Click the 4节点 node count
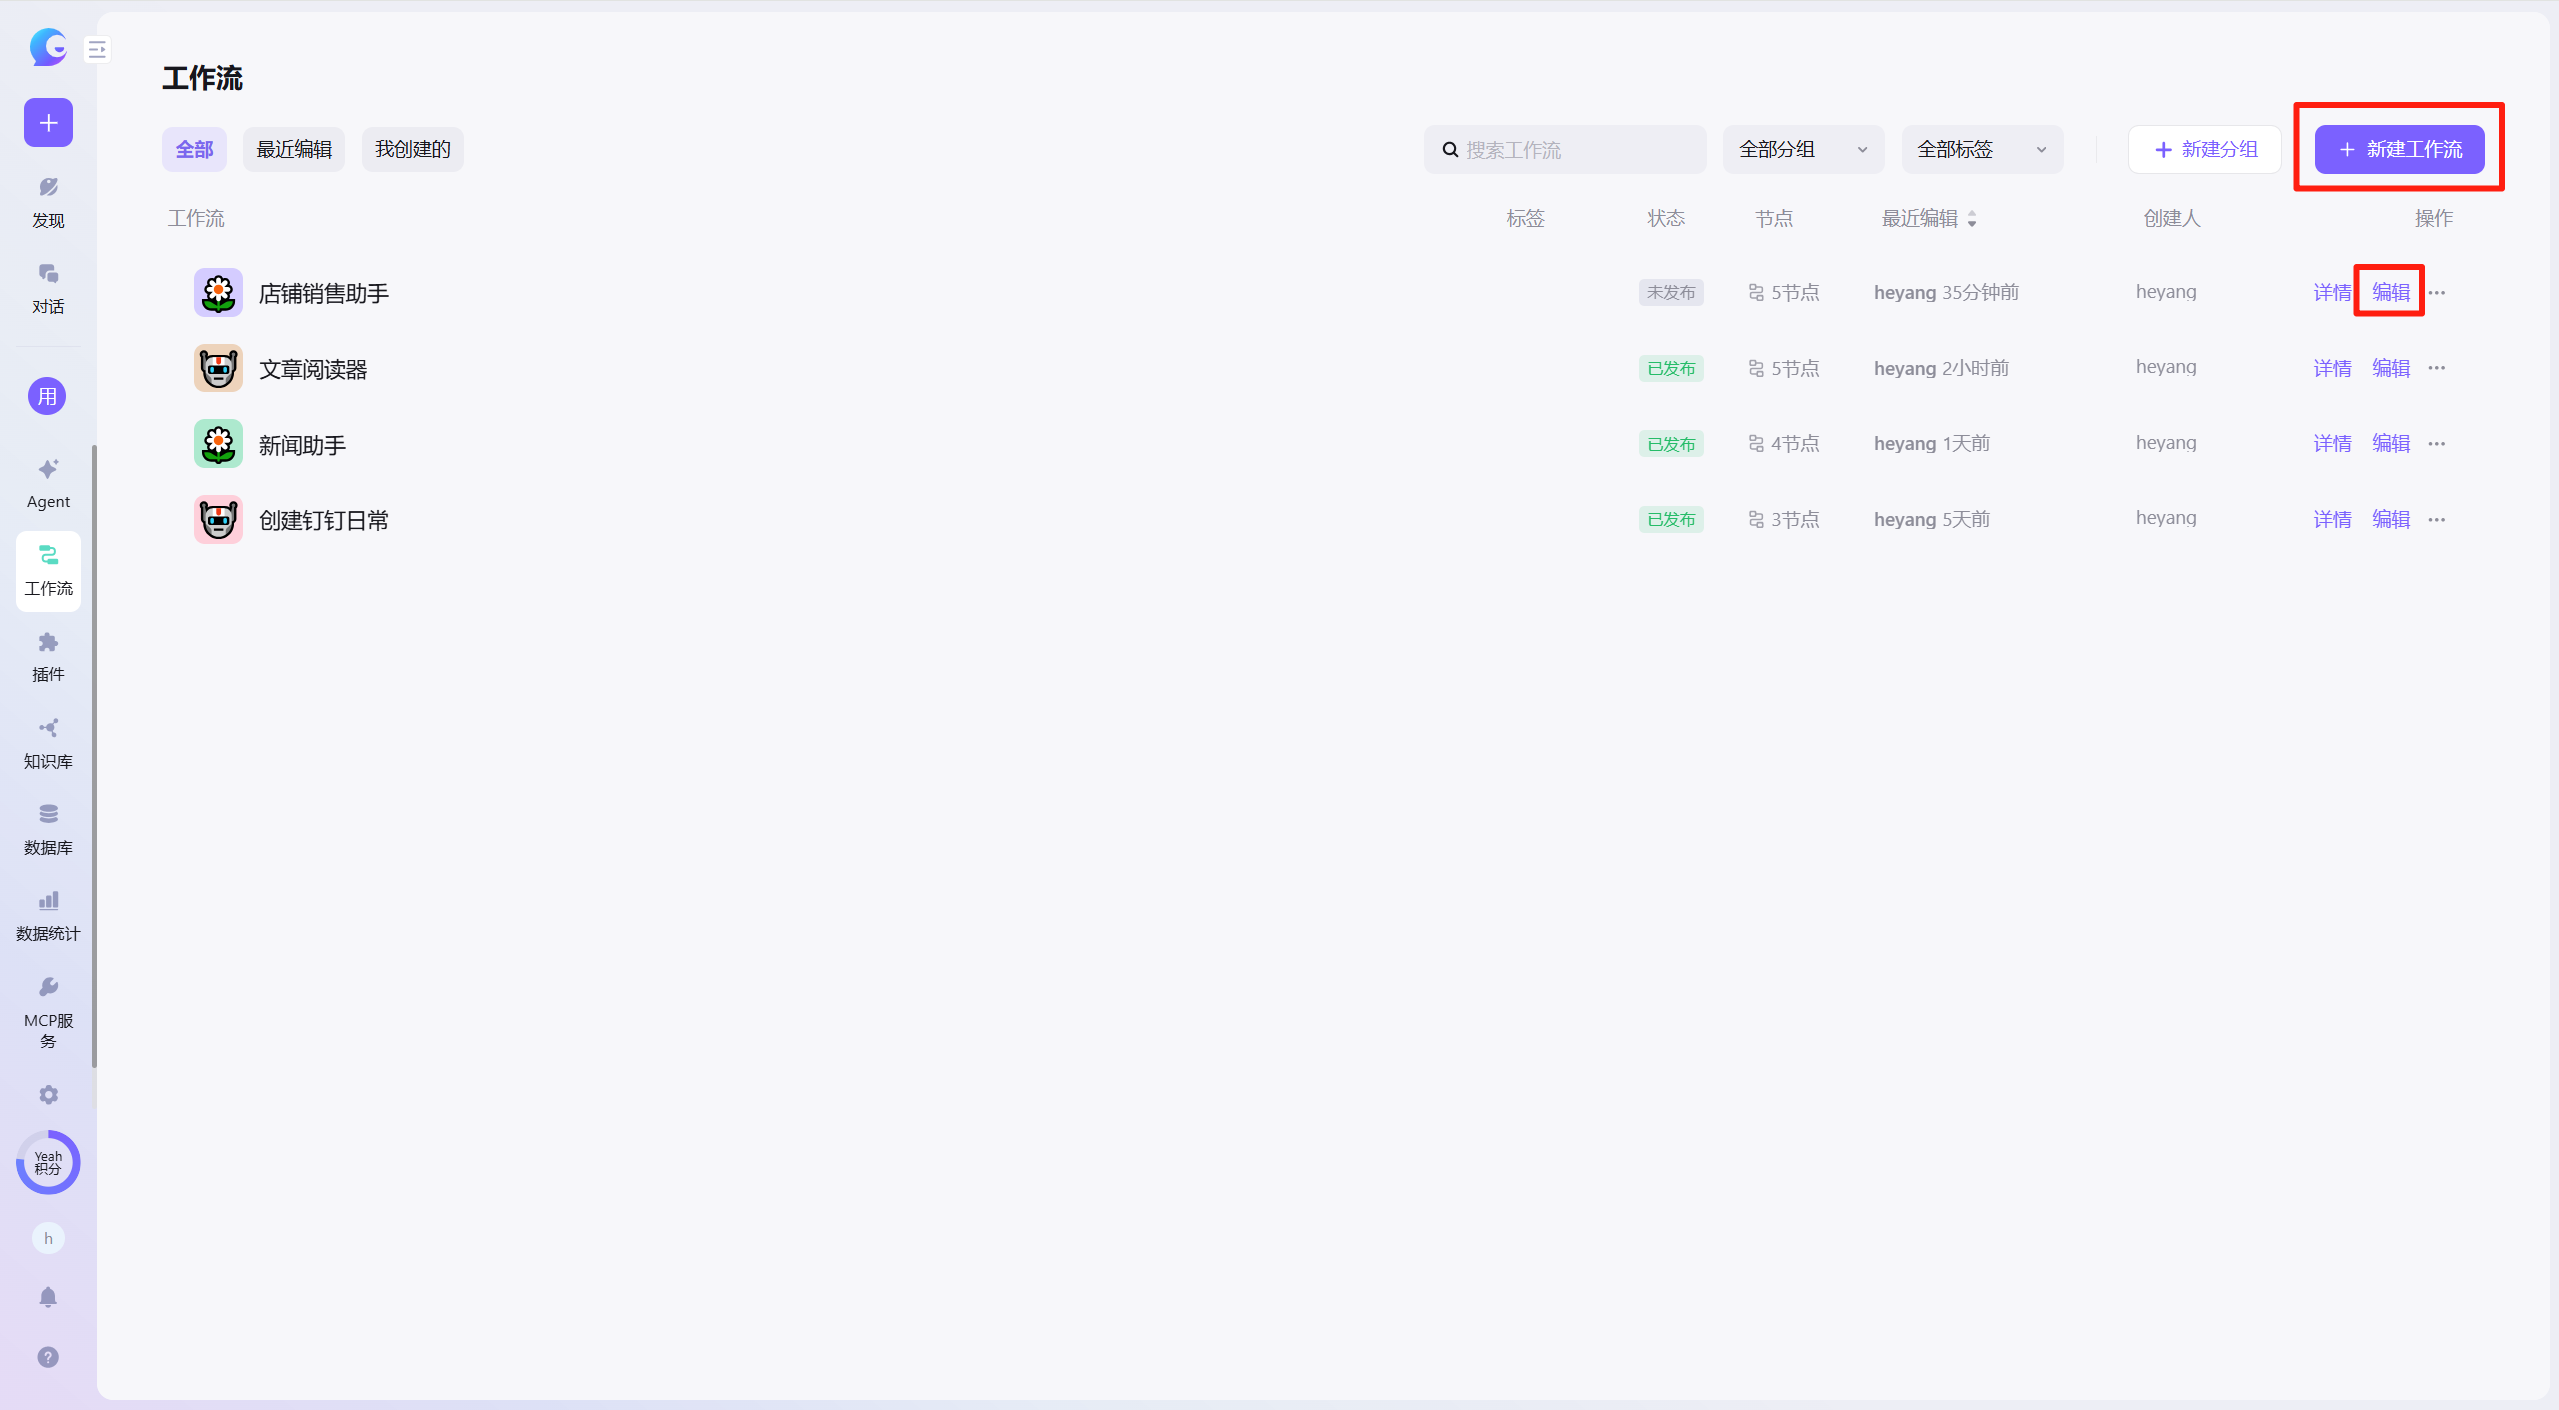Screen dimensions: 2559x1410 1784,444
